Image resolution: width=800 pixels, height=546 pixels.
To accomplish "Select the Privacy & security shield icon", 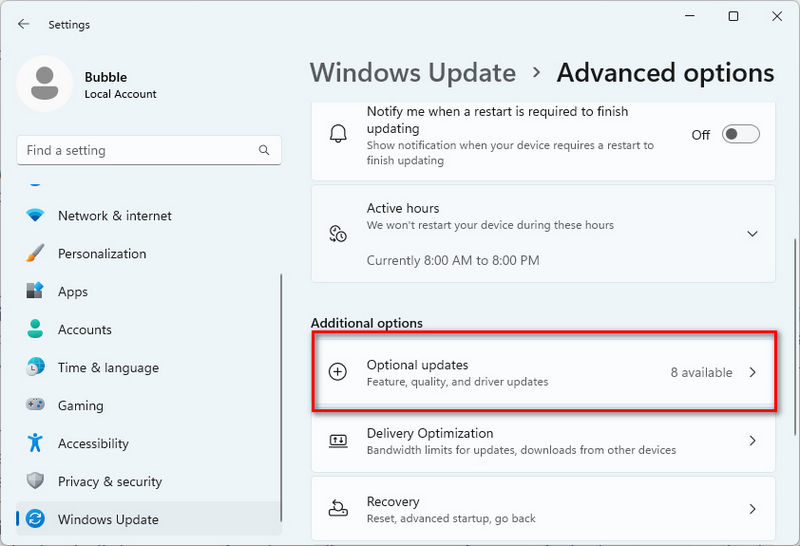I will [x=35, y=481].
